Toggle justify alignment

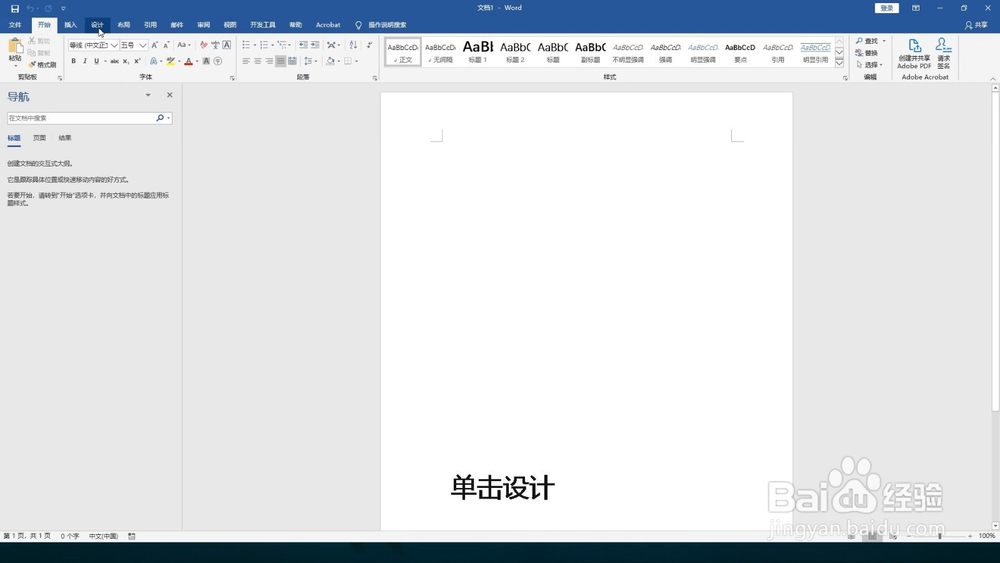tap(281, 61)
